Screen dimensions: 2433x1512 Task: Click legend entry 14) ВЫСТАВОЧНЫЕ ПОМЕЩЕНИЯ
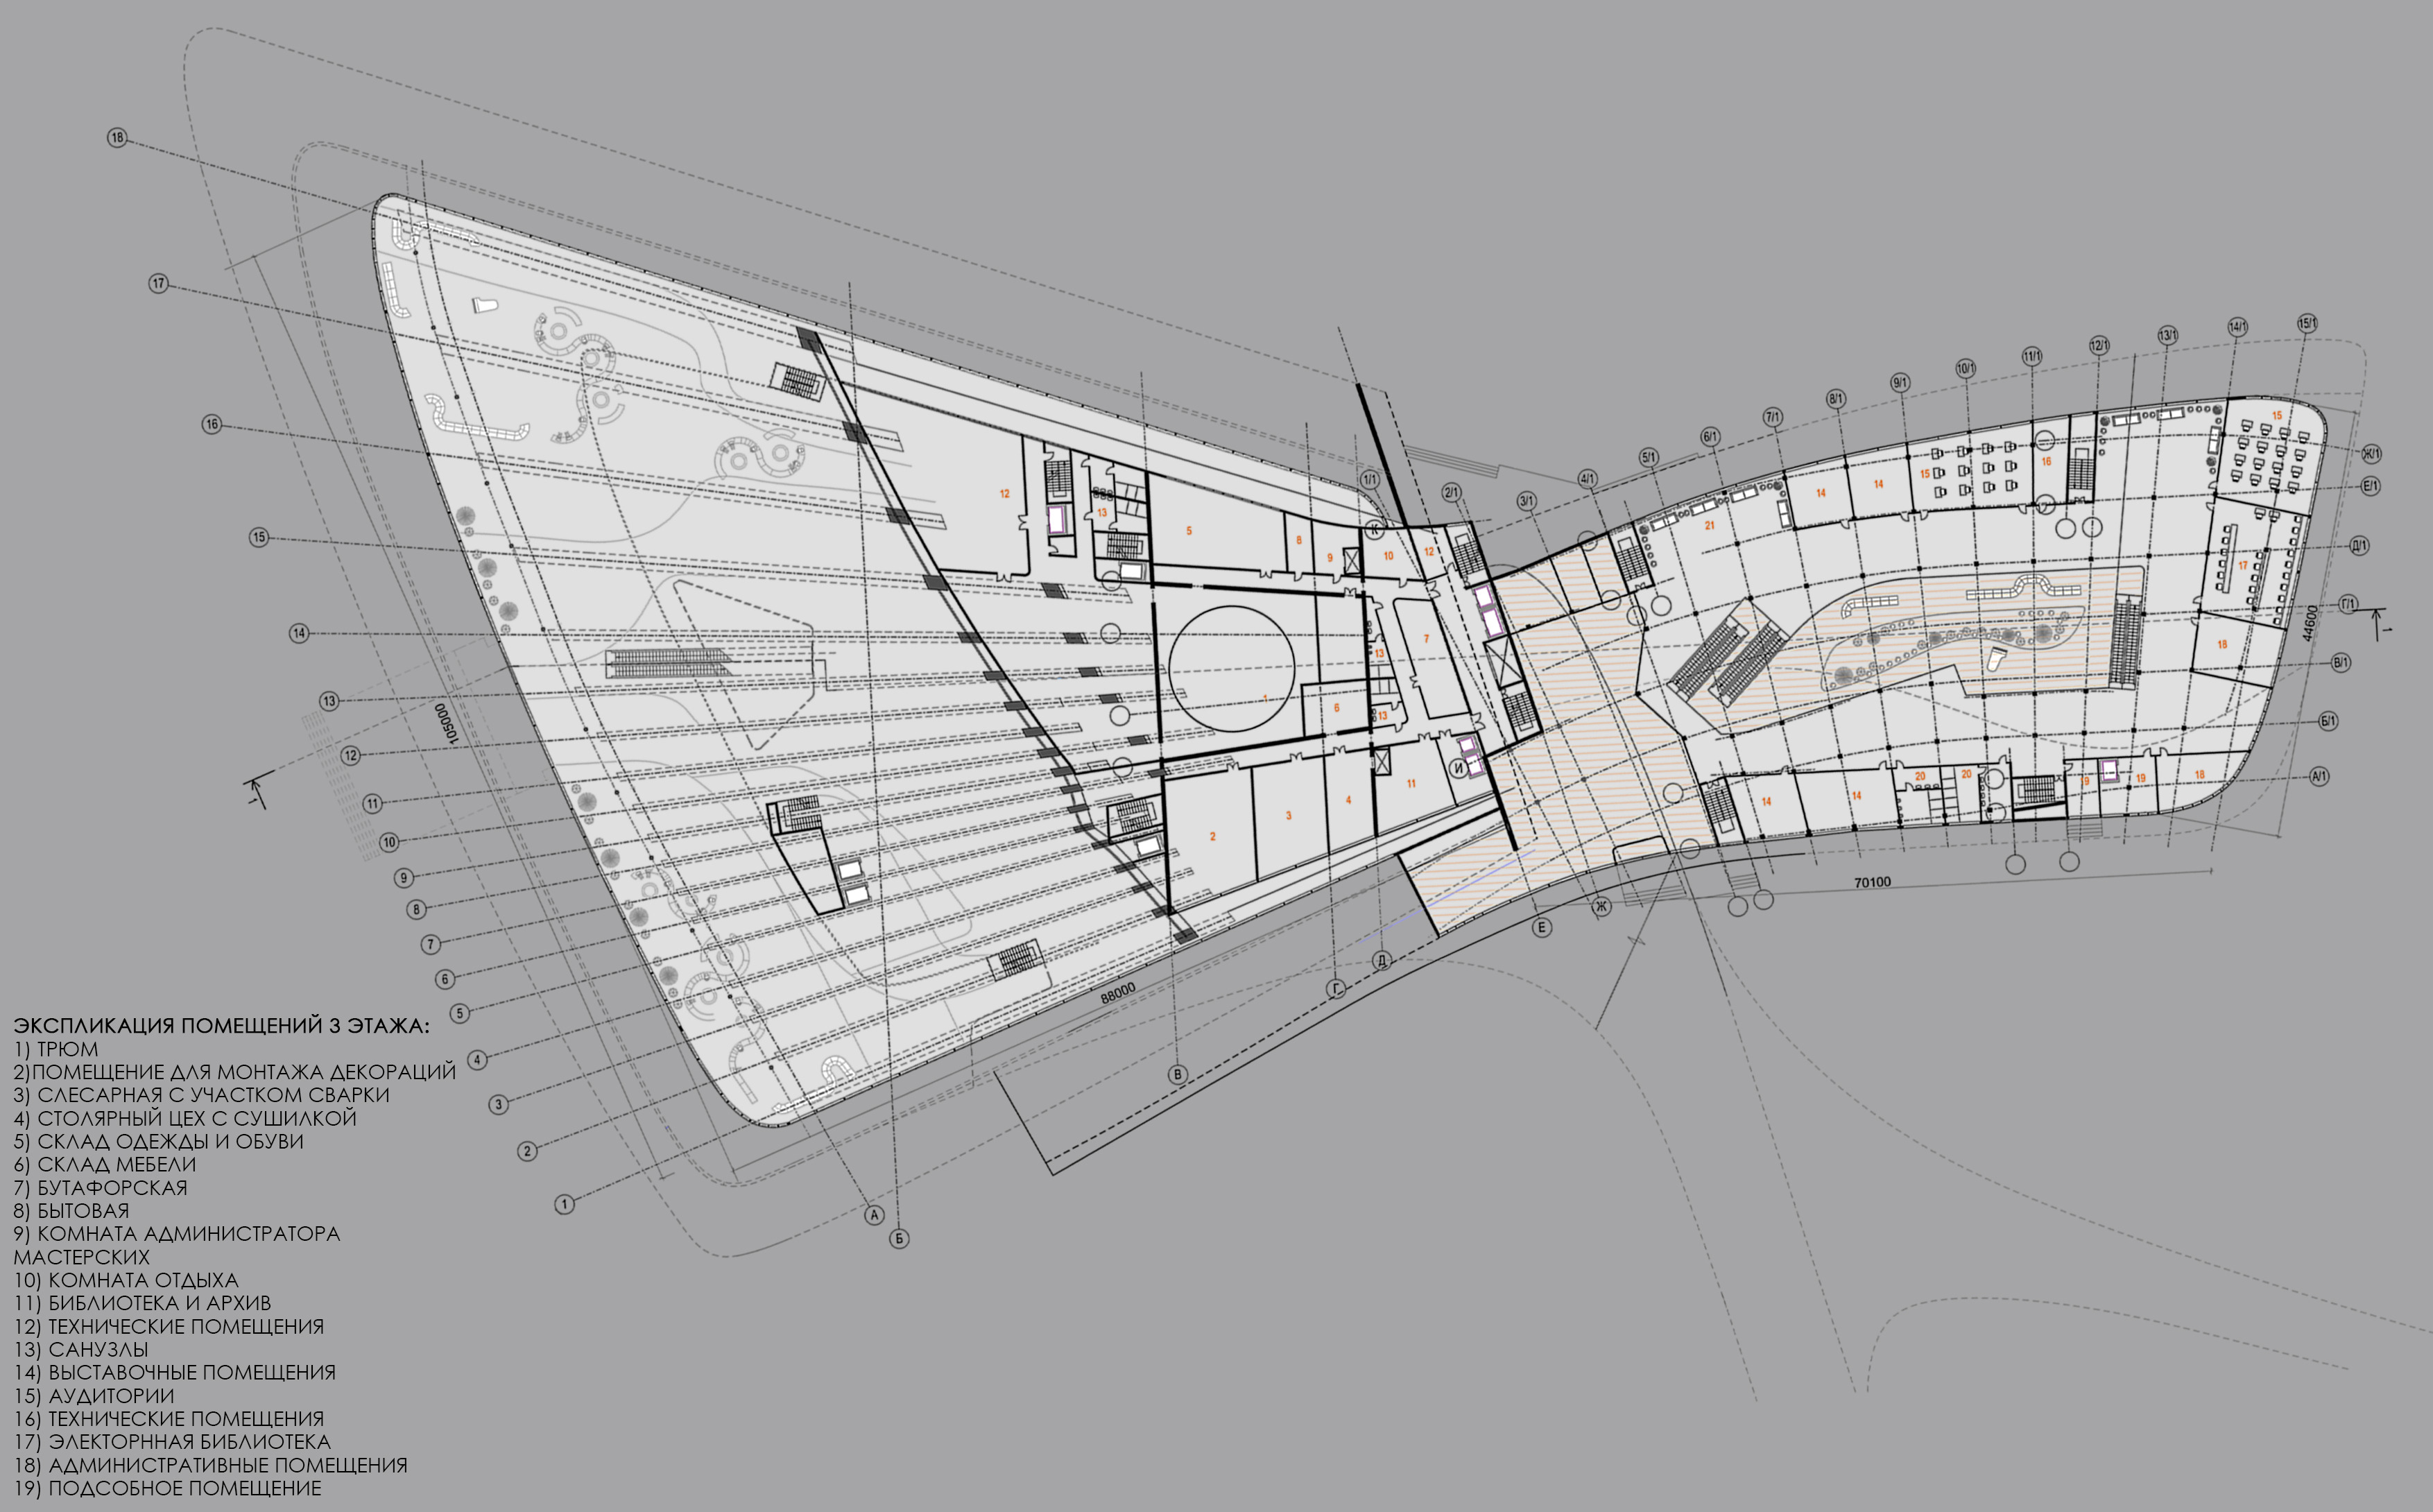pyautogui.click(x=175, y=1372)
